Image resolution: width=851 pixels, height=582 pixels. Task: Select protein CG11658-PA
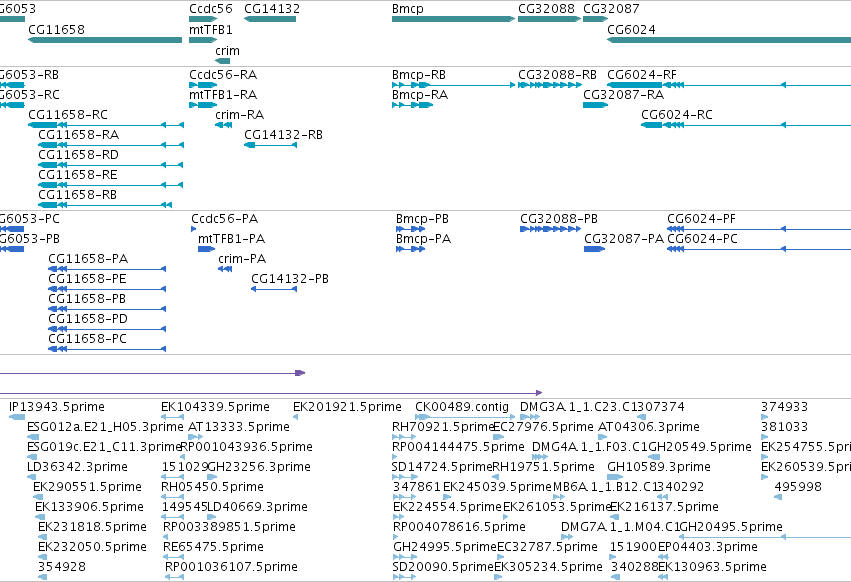[107, 269]
